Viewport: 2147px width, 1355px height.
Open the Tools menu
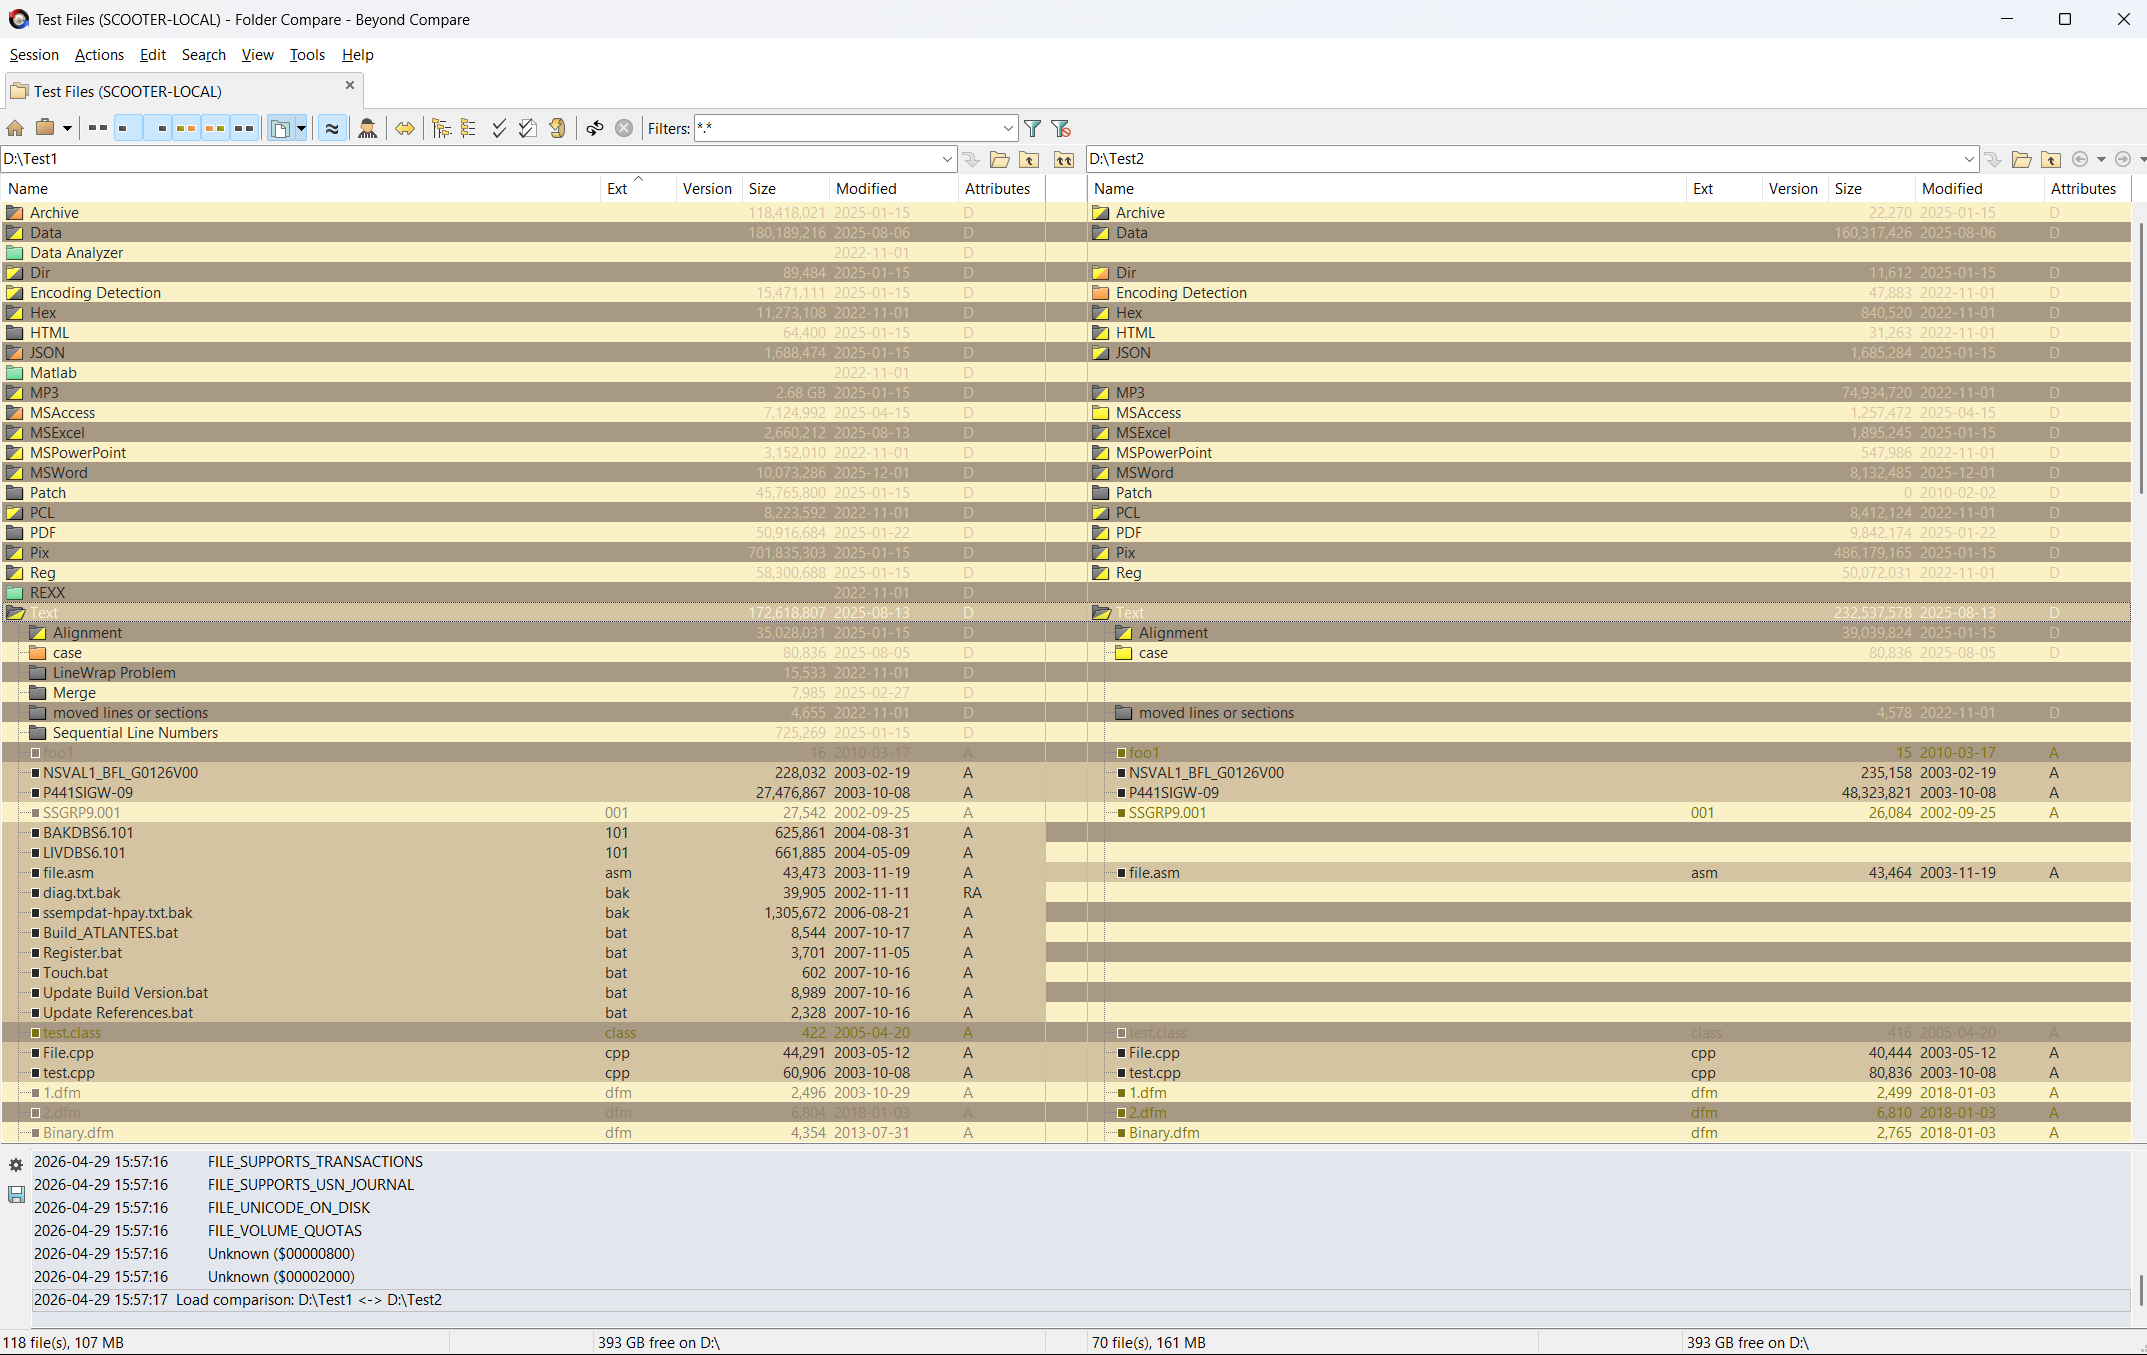click(307, 55)
